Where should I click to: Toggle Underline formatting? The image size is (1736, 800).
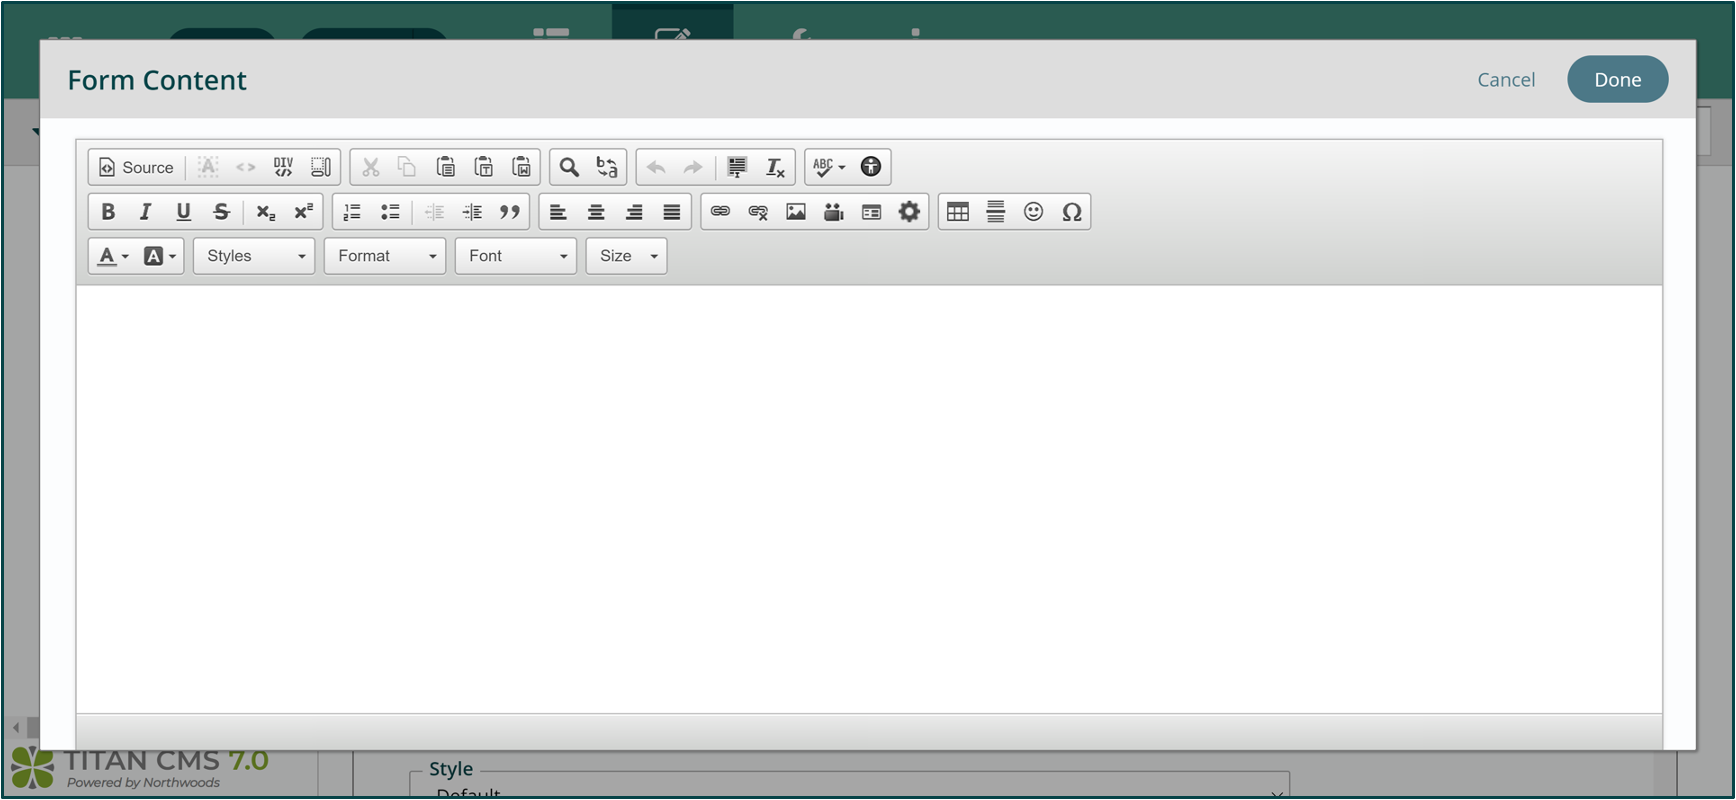click(x=183, y=212)
